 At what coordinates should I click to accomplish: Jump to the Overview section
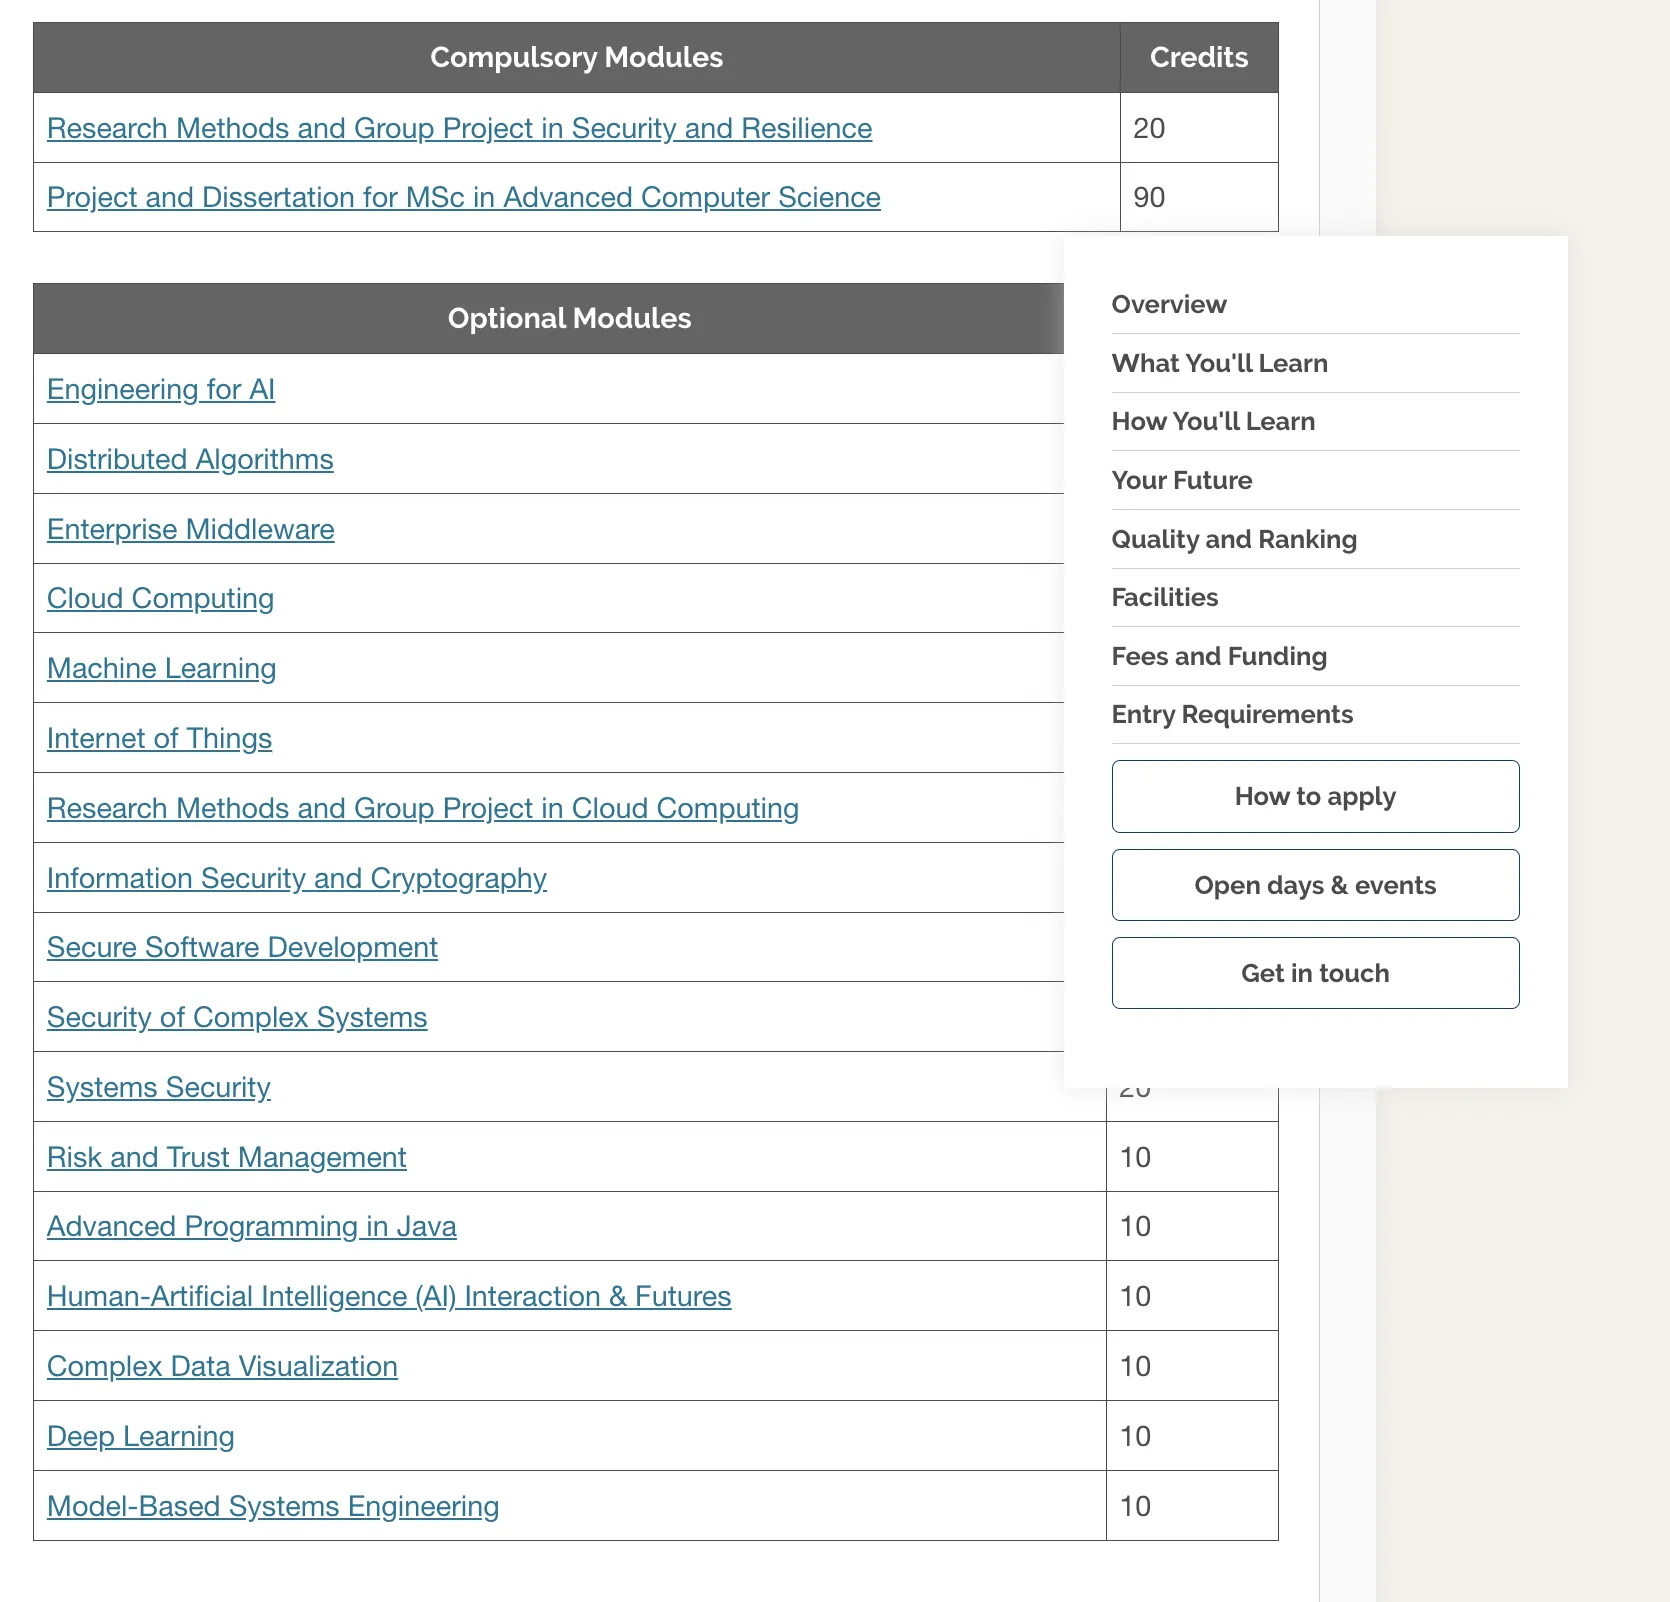pos(1169,305)
